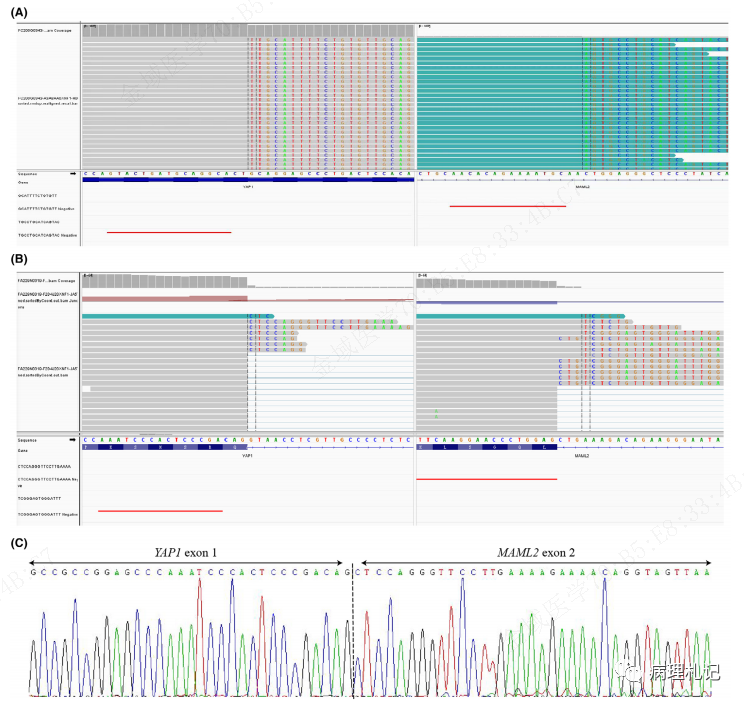
Task: Click the Sequence strand arrow in panel A
Action: click(x=72, y=172)
